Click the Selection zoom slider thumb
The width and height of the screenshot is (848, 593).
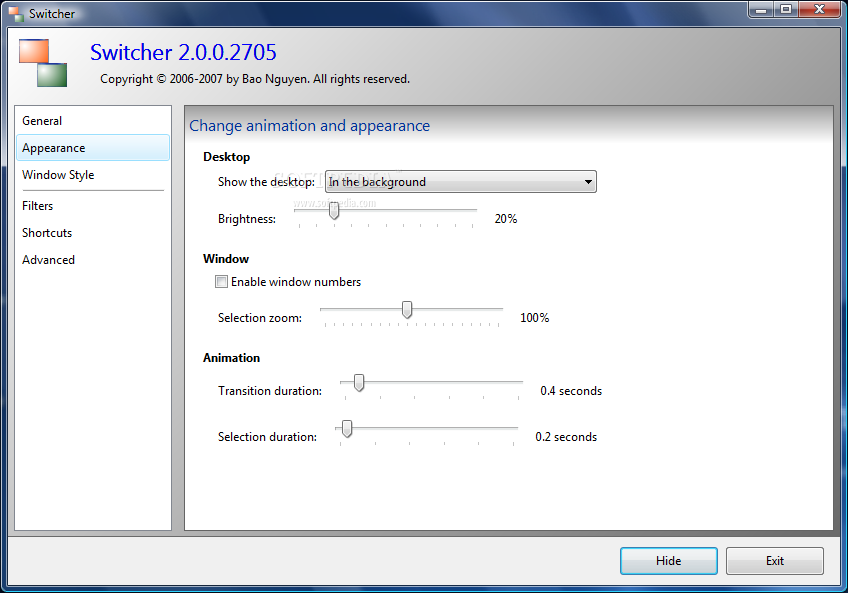pos(407,309)
